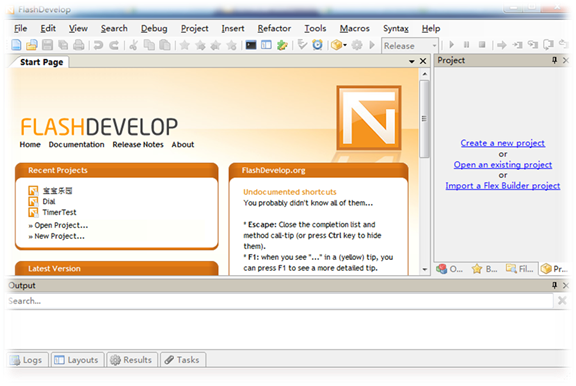Click the Open file folder icon
The image size is (576, 386).
[32, 45]
